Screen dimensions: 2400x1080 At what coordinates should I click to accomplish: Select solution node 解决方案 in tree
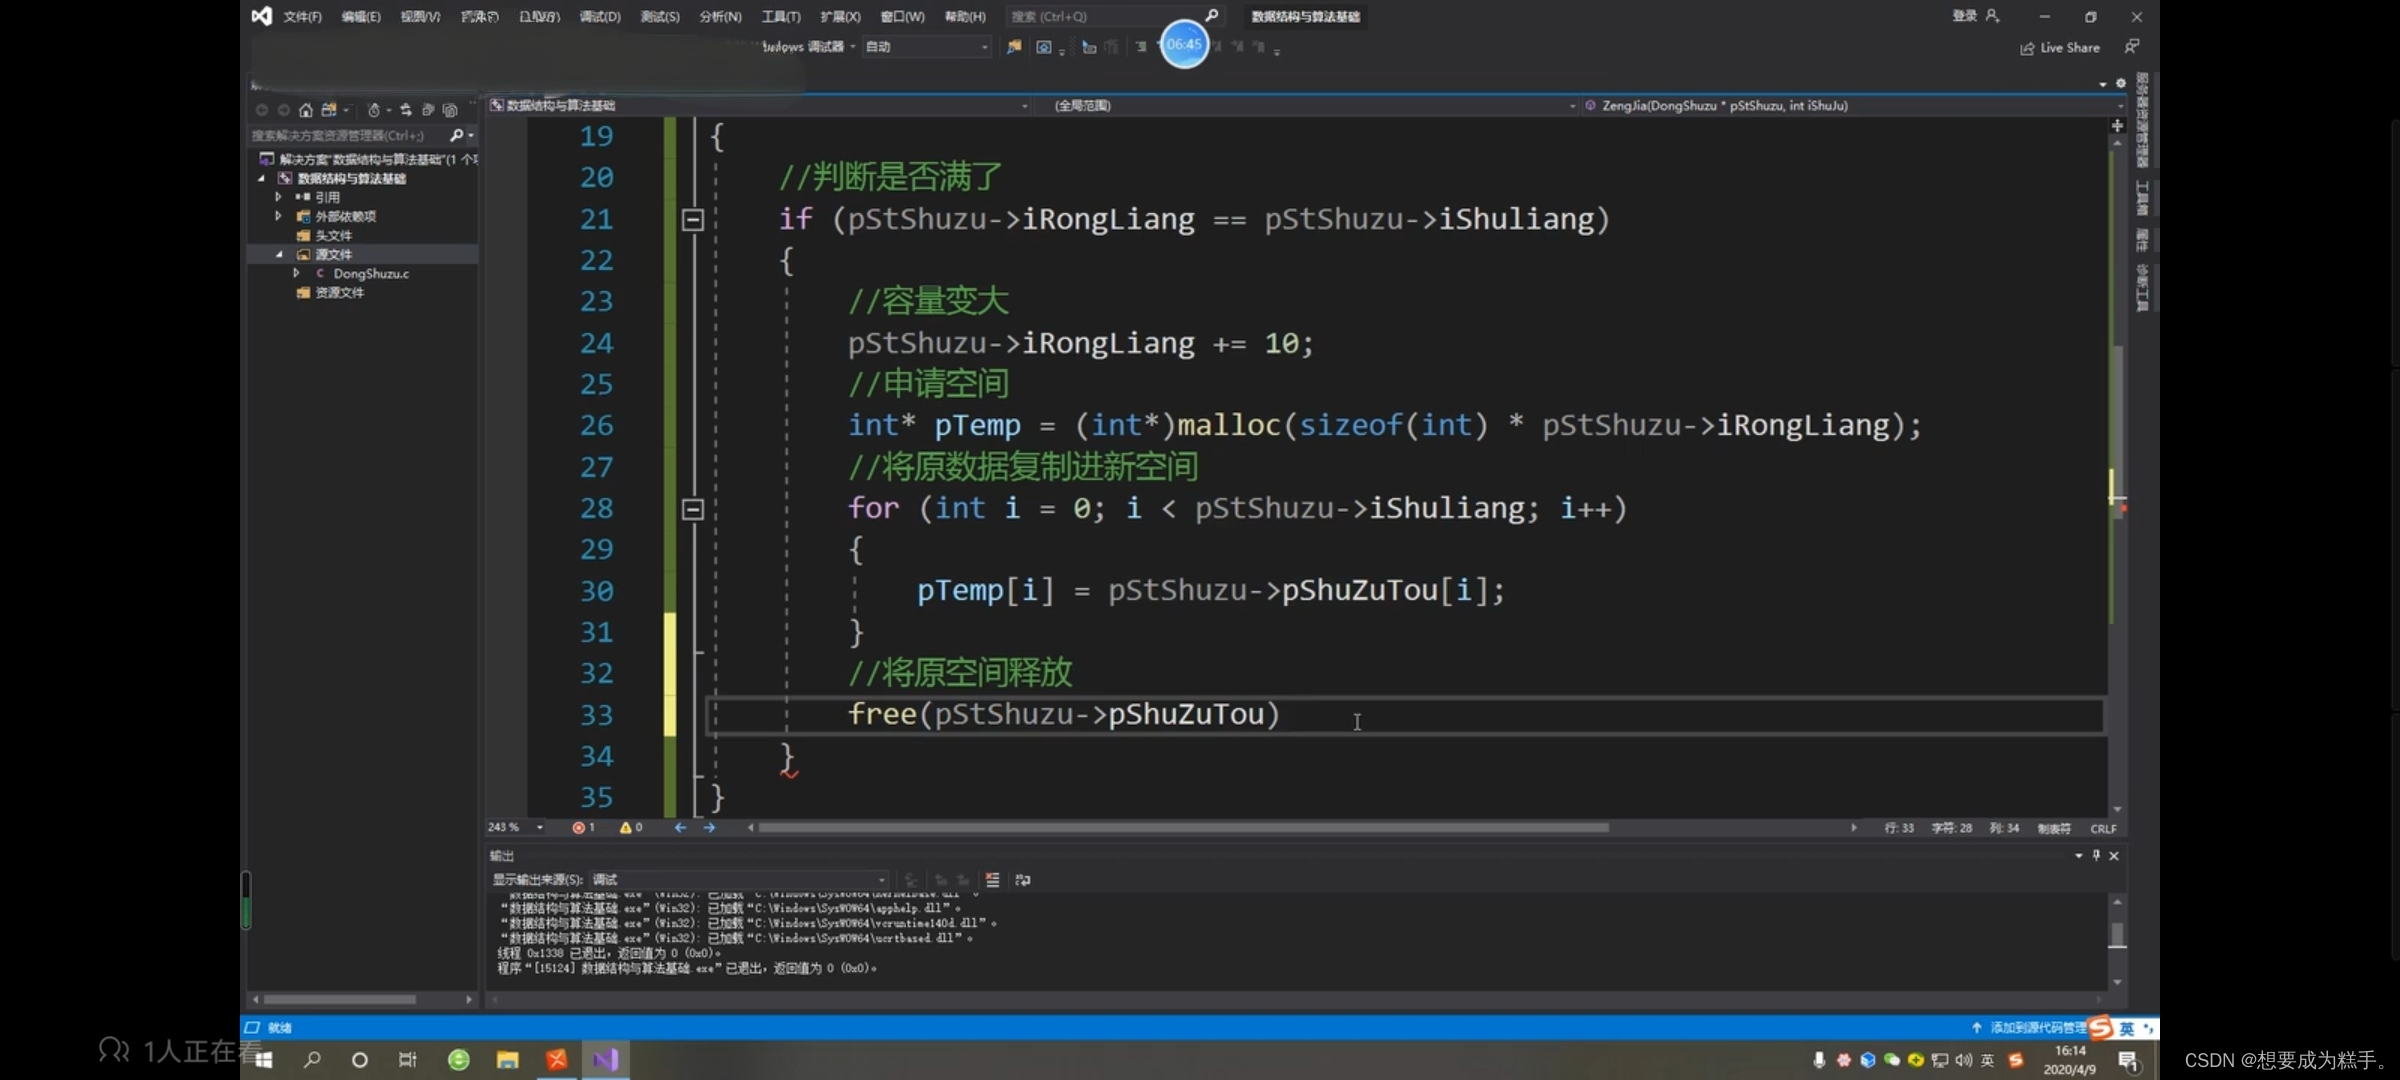coord(370,159)
